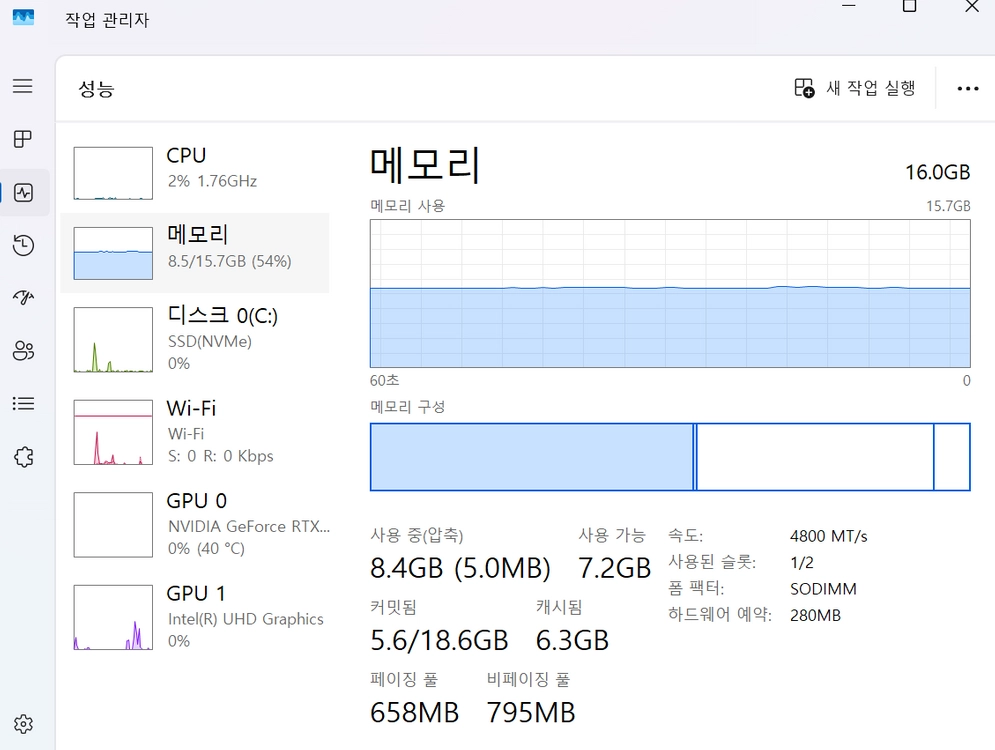This screenshot has width=995, height=750.
Task: Click the 새 작업 실행 button
Action: [x=855, y=88]
